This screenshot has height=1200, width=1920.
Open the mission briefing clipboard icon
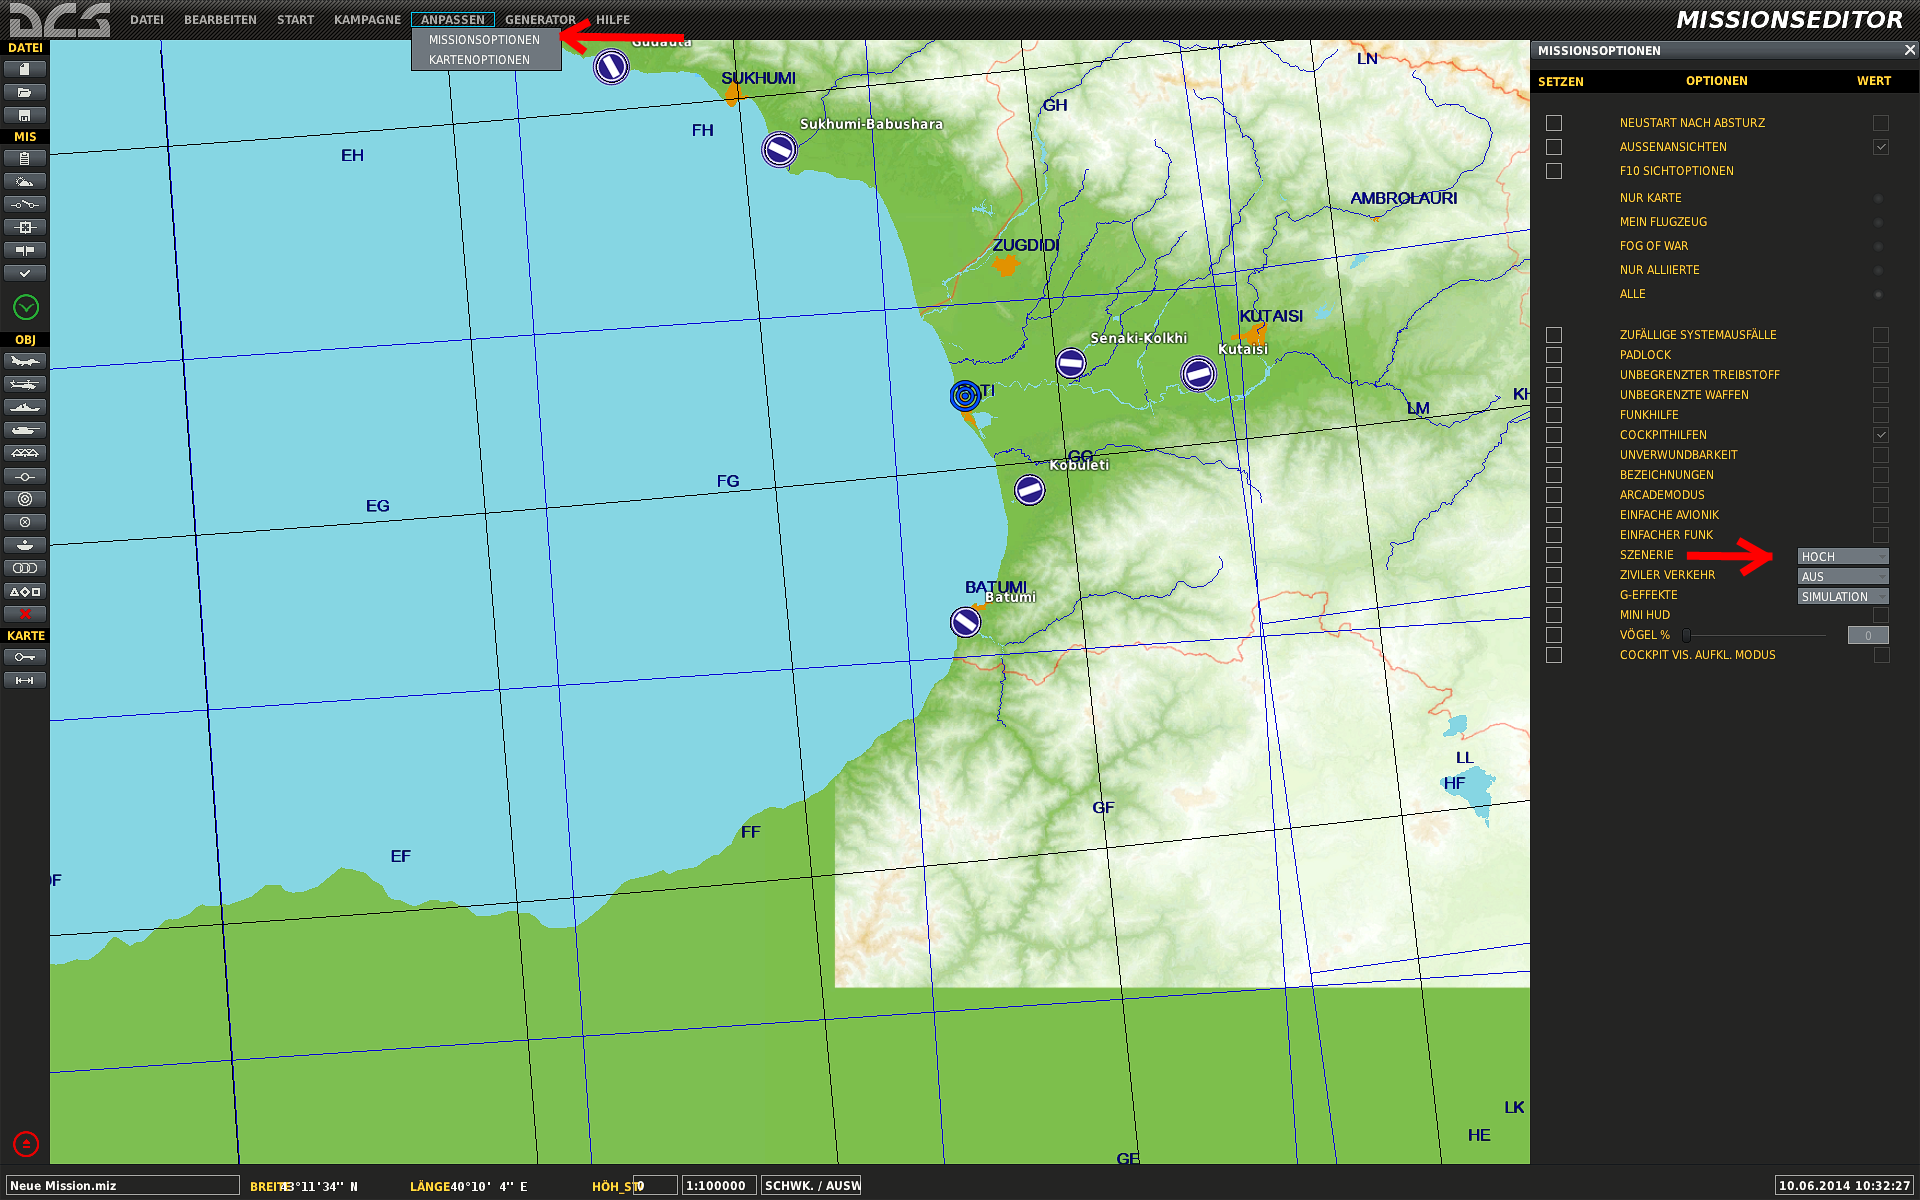click(25, 158)
